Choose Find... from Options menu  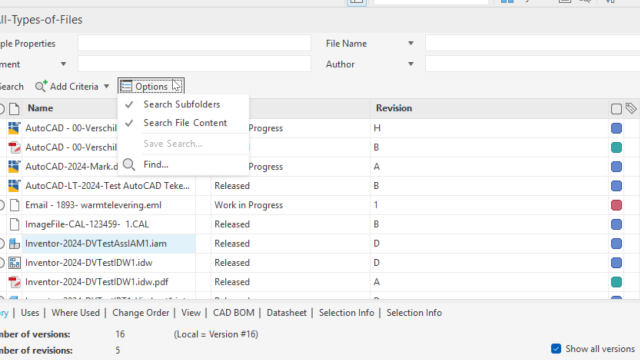156,164
